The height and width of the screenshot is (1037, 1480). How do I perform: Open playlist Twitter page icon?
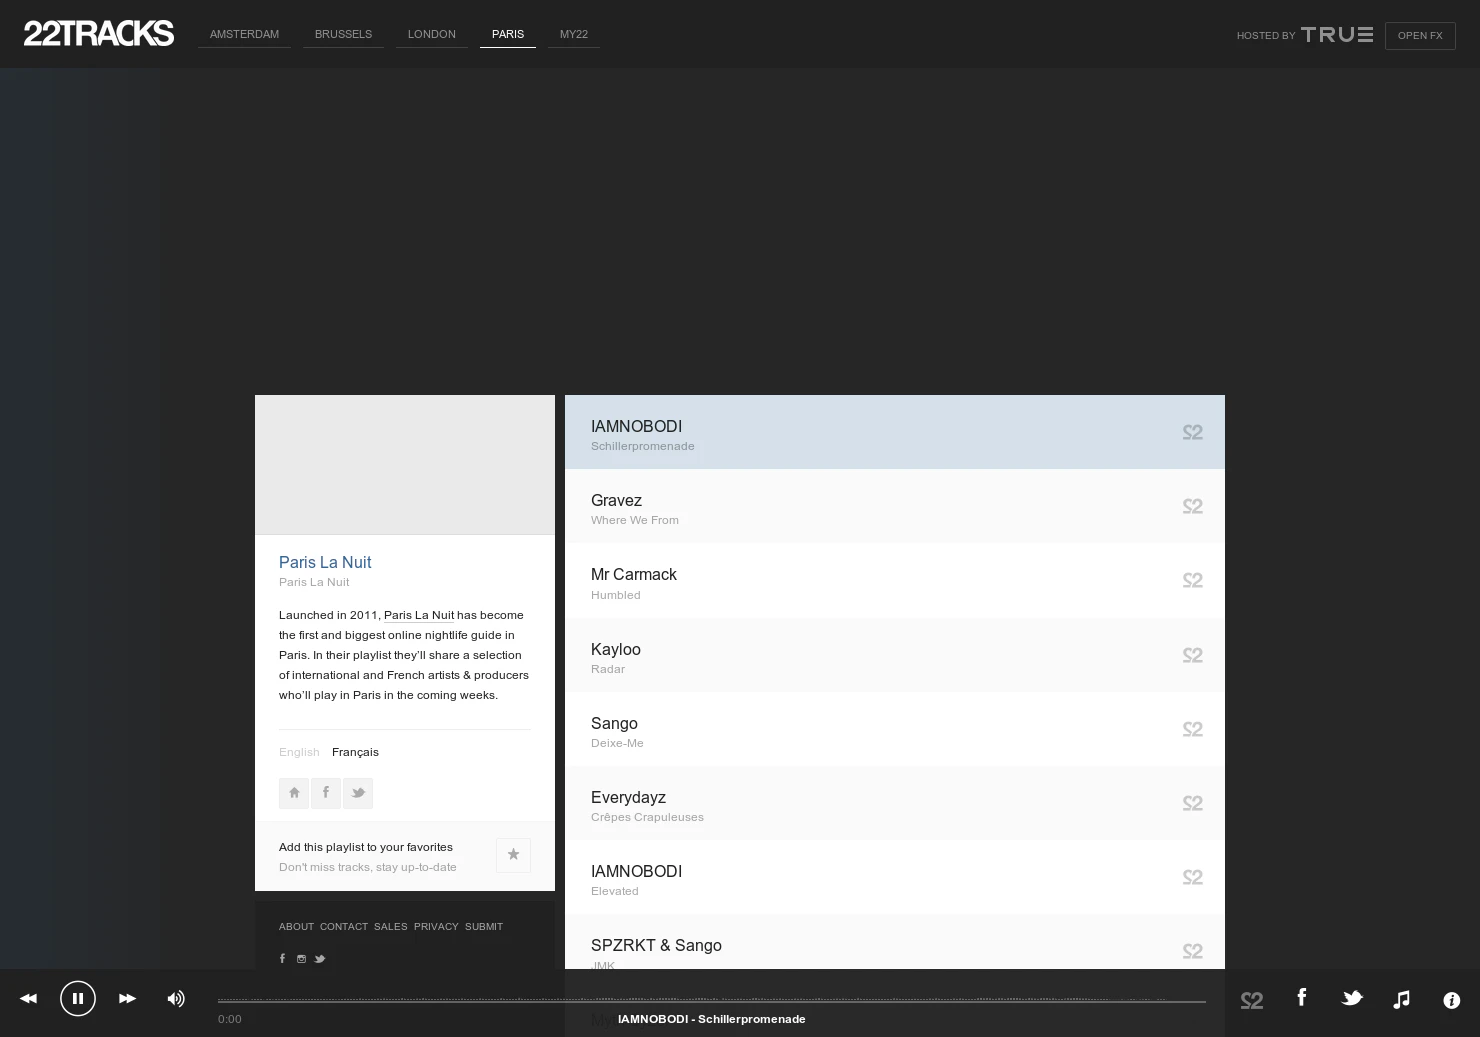(358, 793)
